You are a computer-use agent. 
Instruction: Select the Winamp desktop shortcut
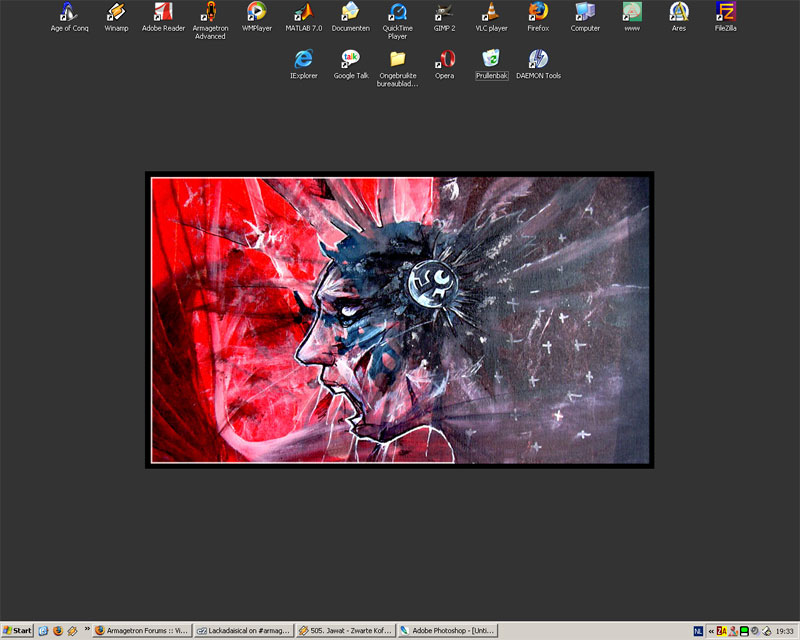[117, 13]
